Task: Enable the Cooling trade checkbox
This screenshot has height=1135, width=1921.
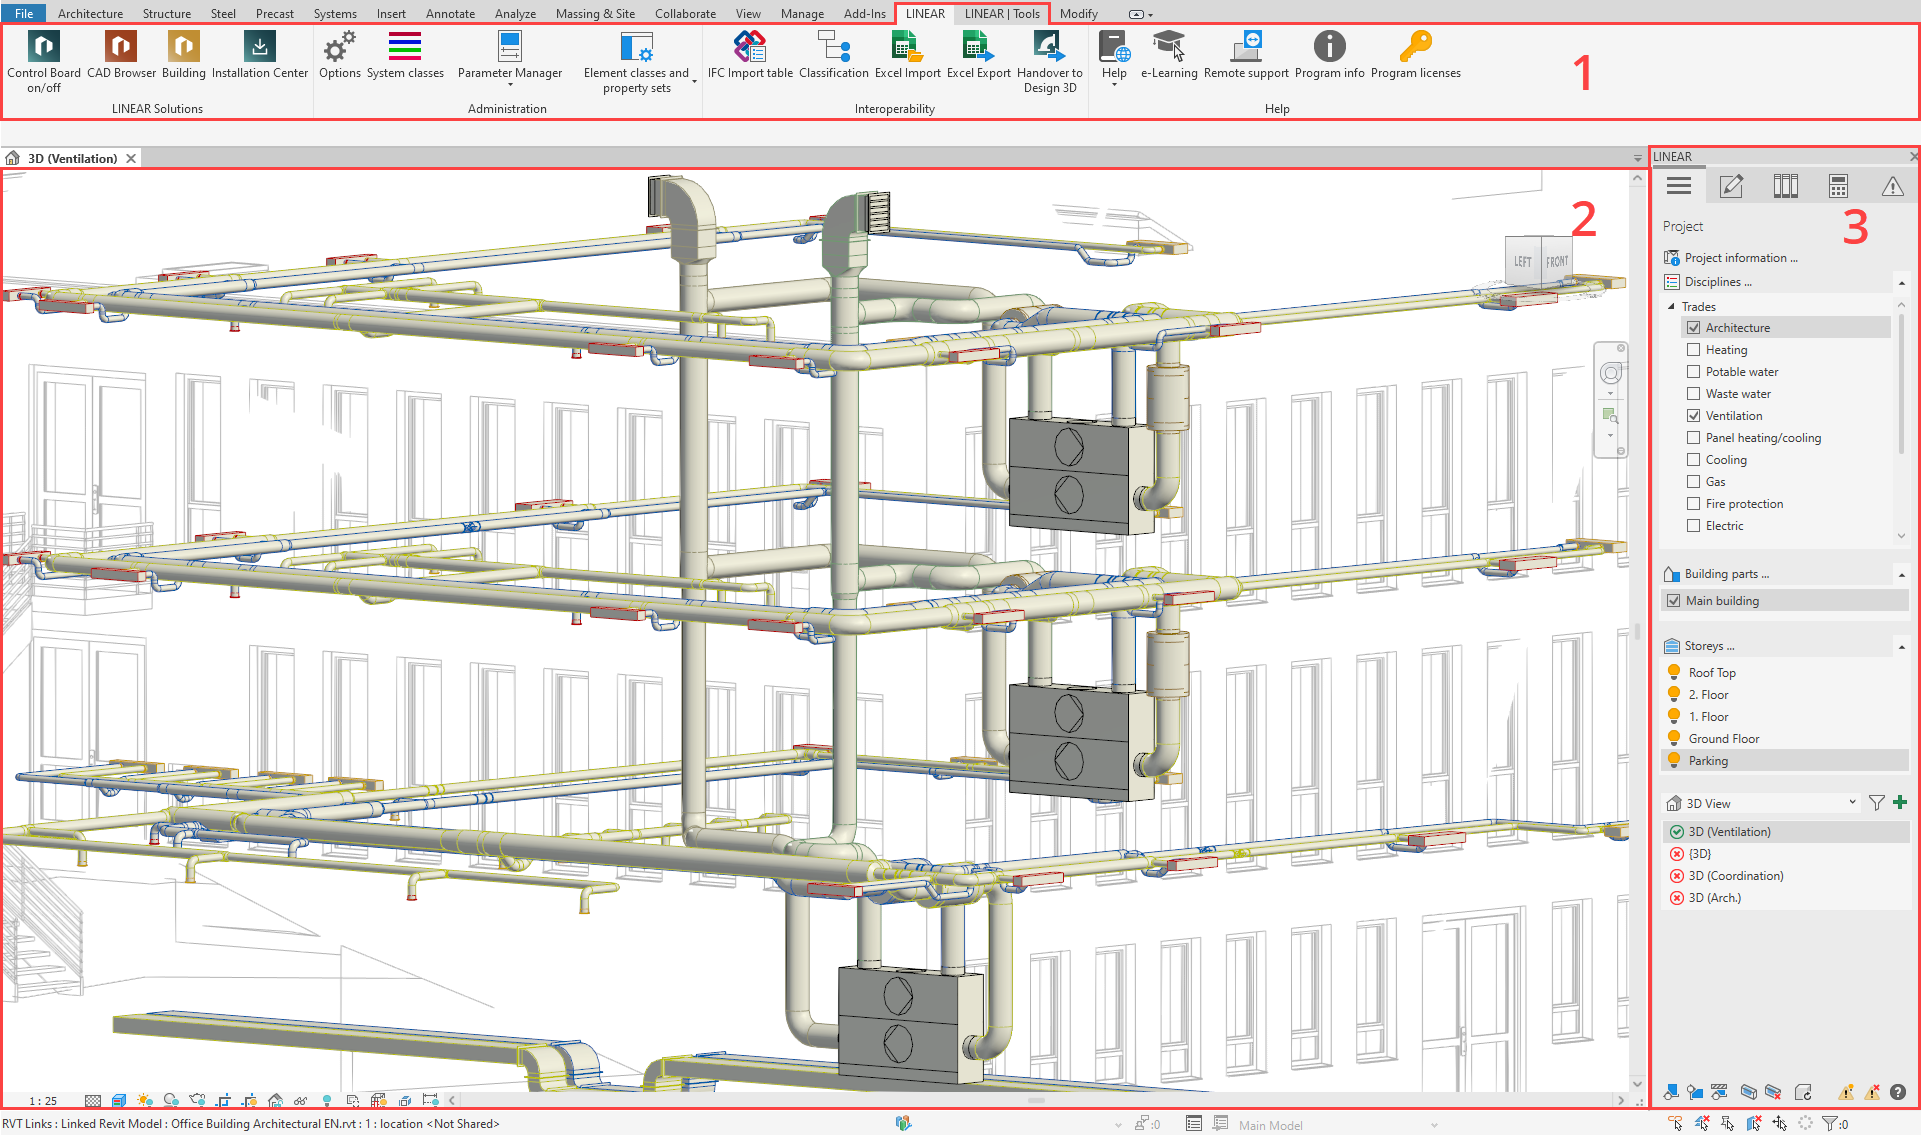Action: tap(1693, 459)
